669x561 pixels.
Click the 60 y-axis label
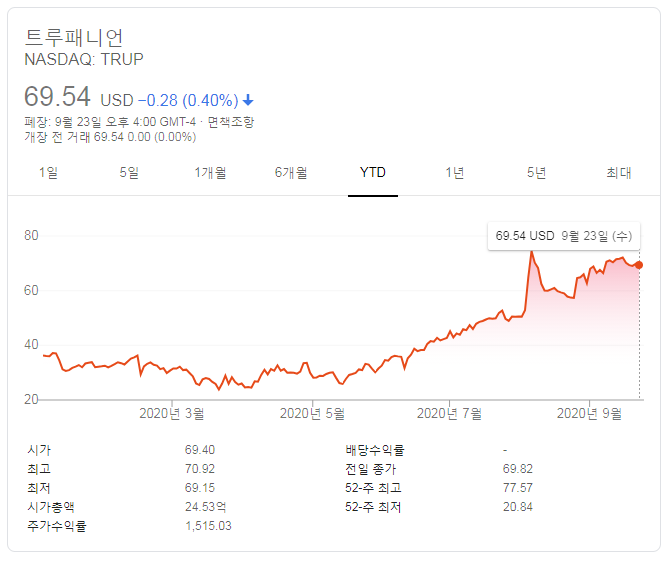31,291
